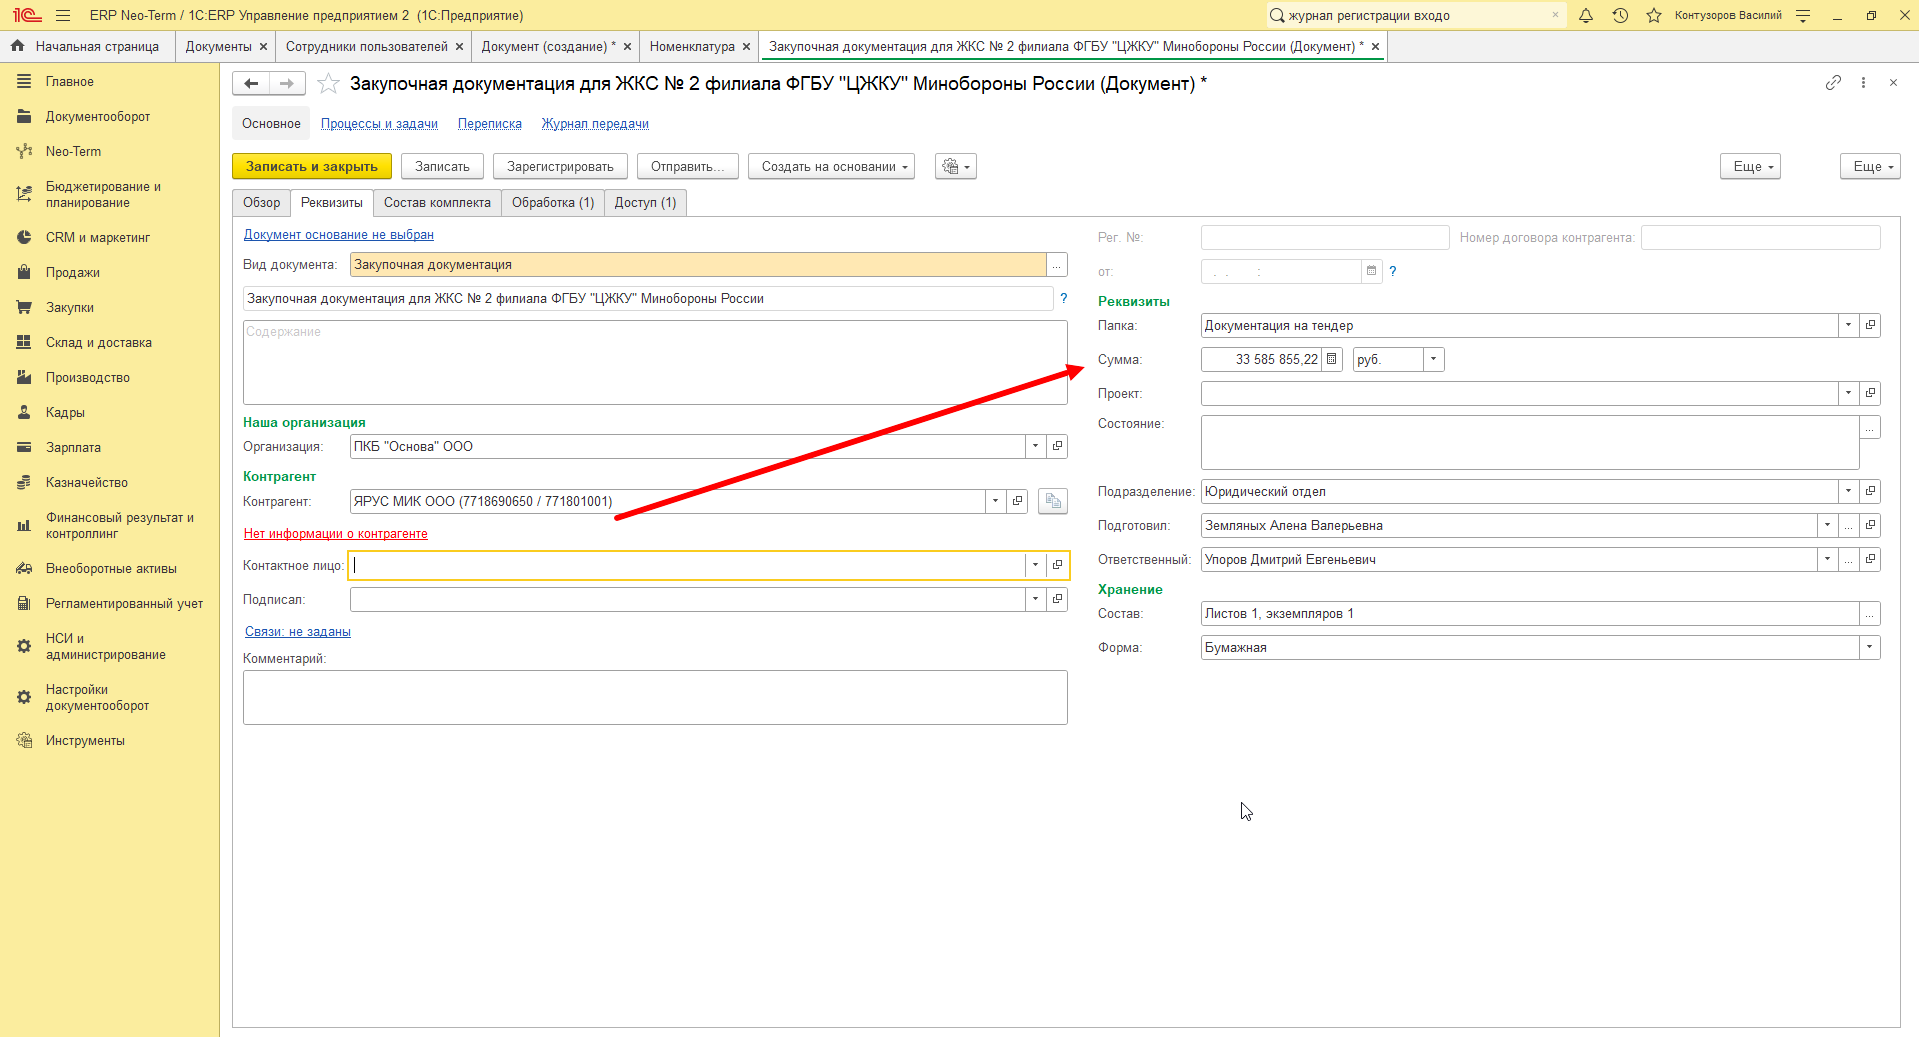
Task: Expand the currency руб. dropdown
Action: [x=1433, y=359]
